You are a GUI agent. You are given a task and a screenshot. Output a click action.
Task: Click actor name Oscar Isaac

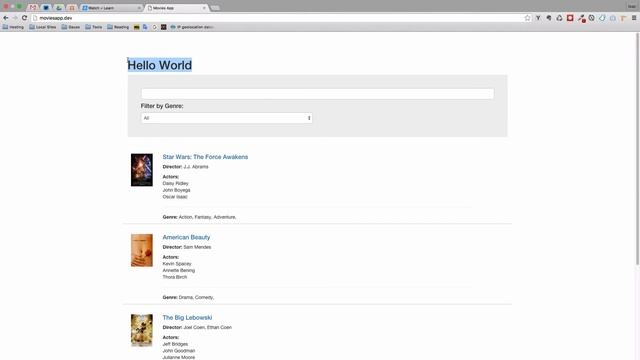point(175,196)
